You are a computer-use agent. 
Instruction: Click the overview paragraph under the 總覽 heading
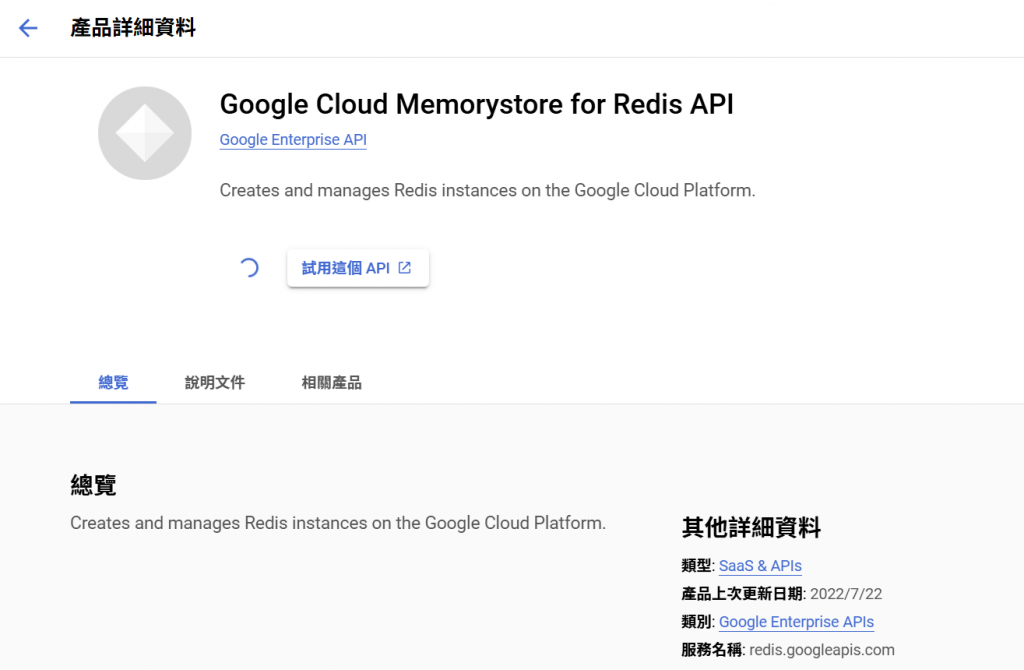[338, 523]
